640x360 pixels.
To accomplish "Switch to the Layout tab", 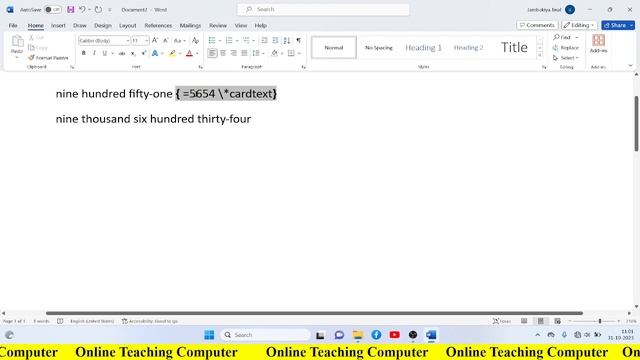I will pyautogui.click(x=128, y=25).
